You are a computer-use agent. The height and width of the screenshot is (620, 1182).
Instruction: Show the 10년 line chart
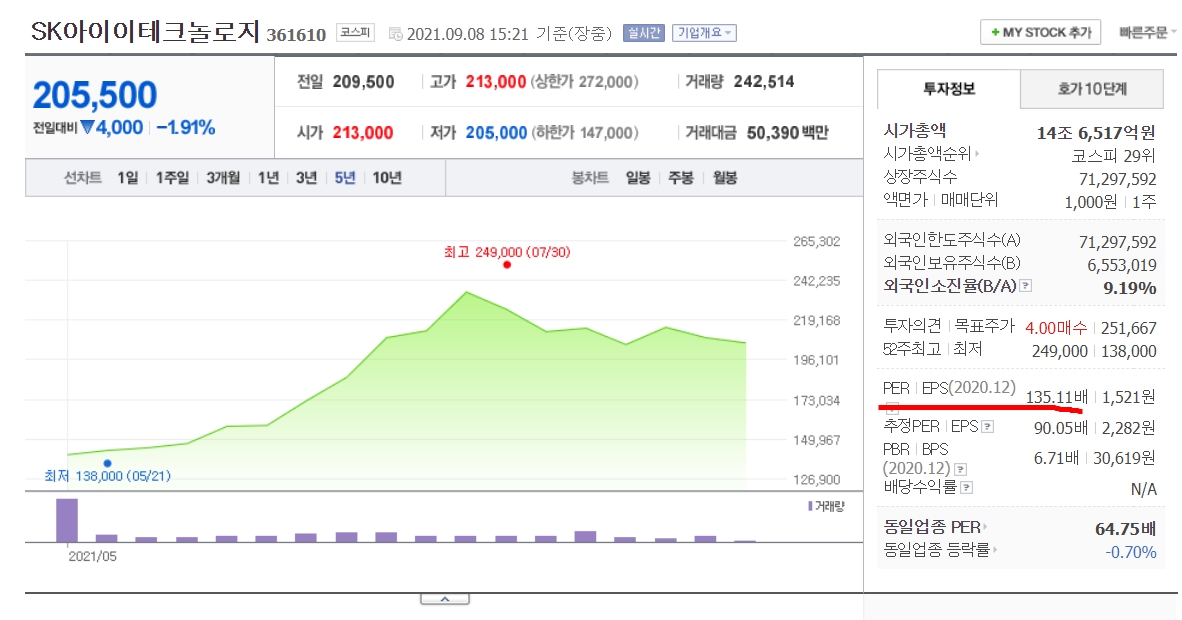point(387,178)
